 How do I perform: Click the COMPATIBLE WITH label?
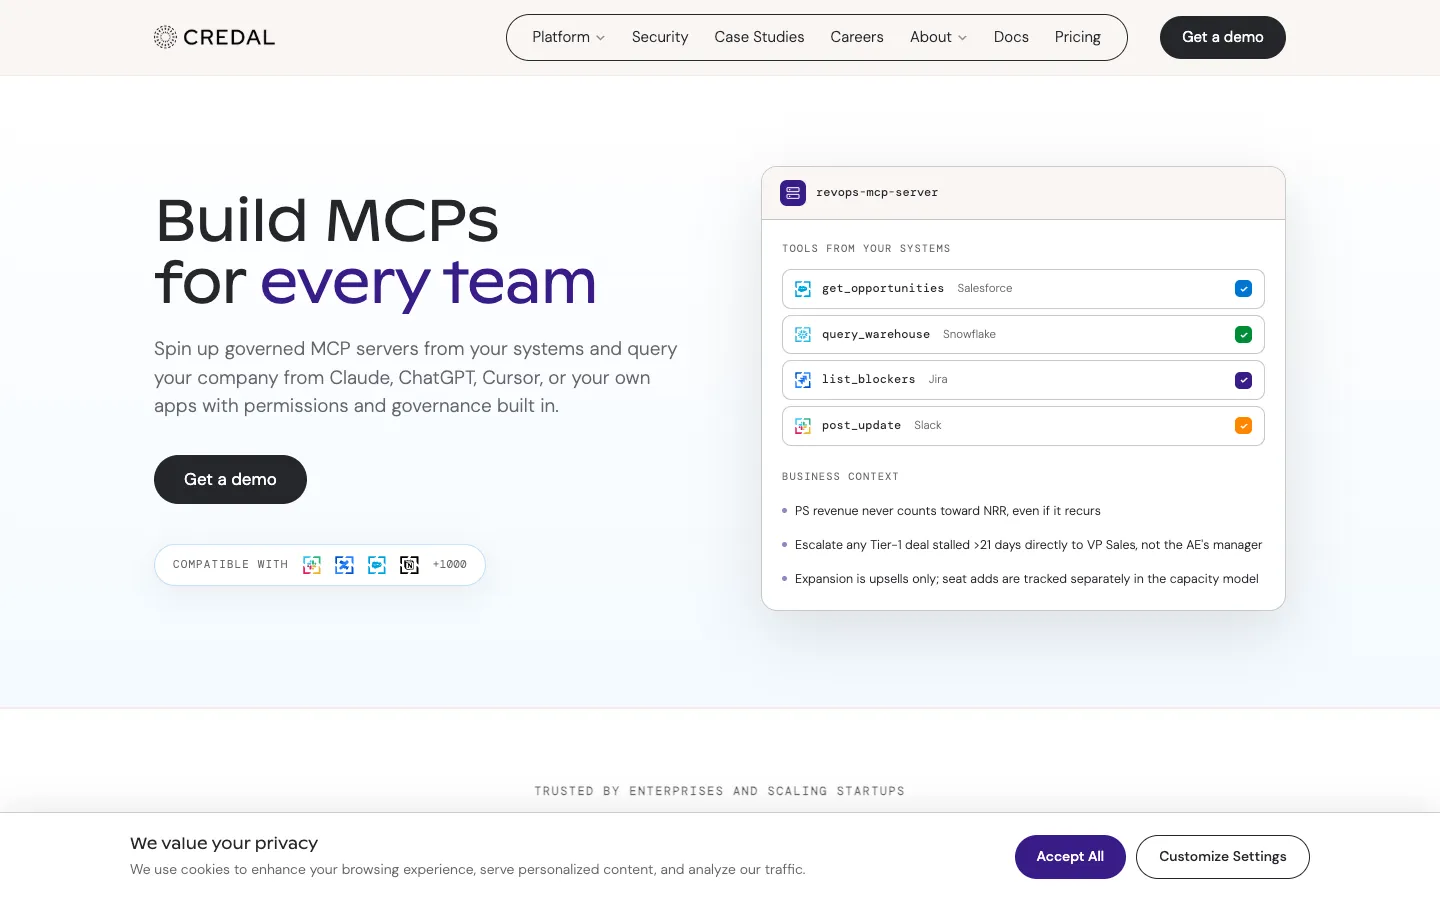230,565
